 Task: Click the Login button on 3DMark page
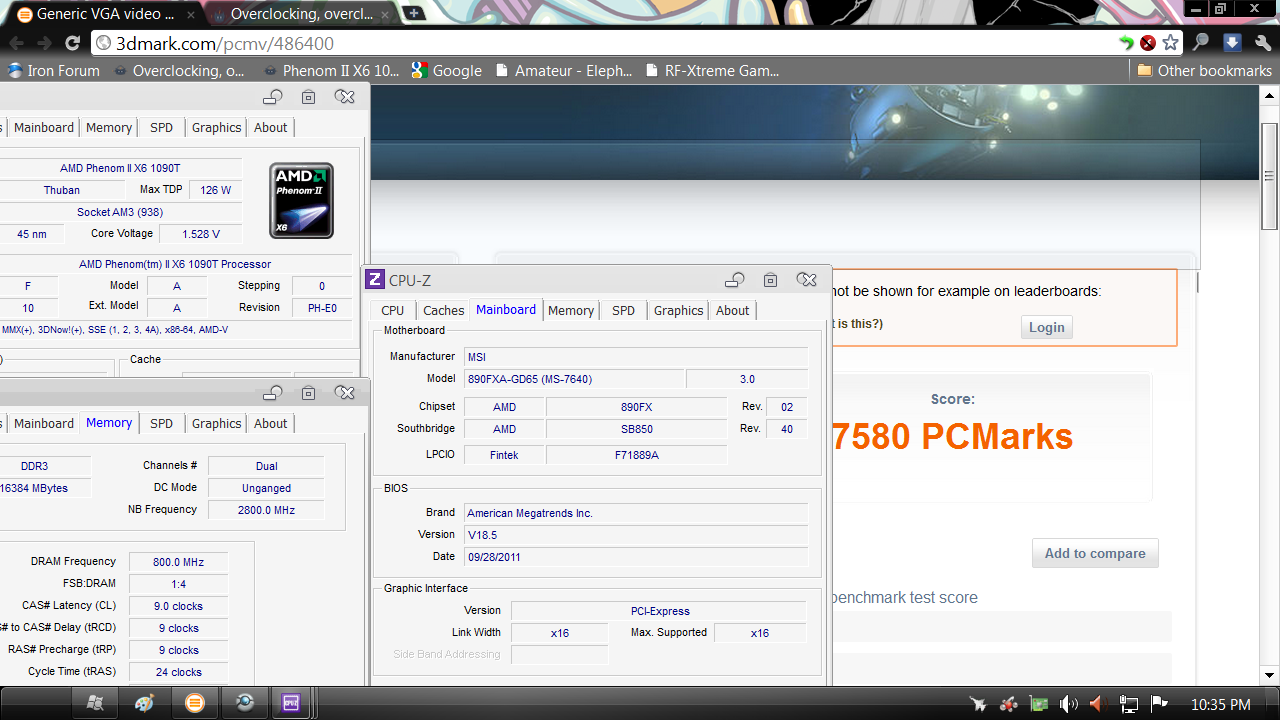pos(1047,327)
